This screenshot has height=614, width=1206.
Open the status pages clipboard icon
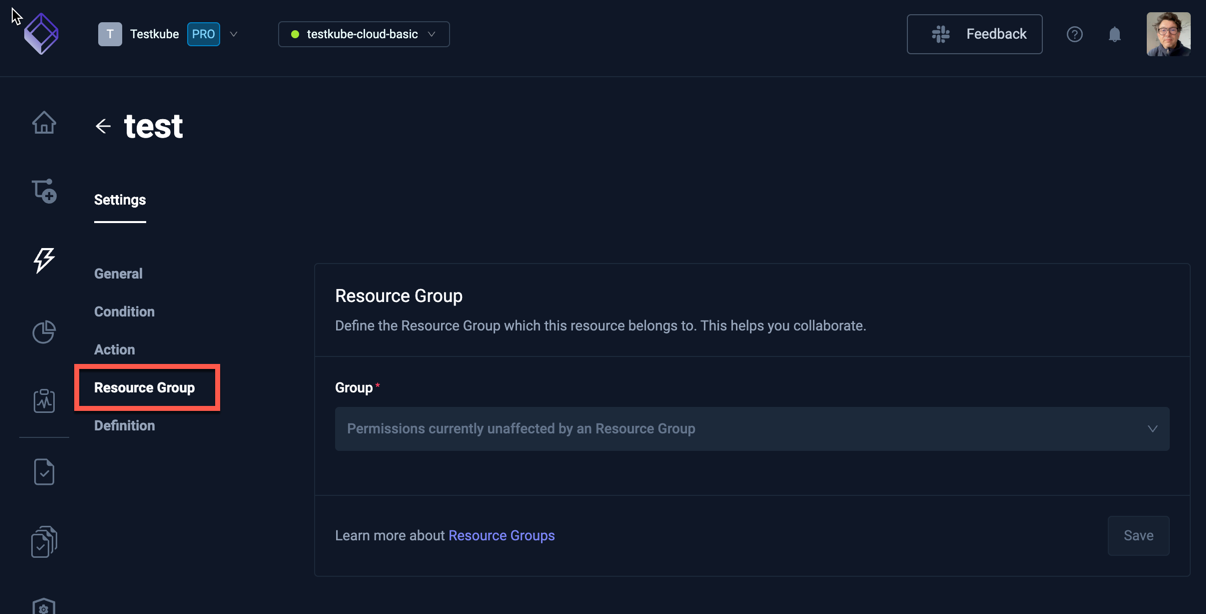(44, 400)
